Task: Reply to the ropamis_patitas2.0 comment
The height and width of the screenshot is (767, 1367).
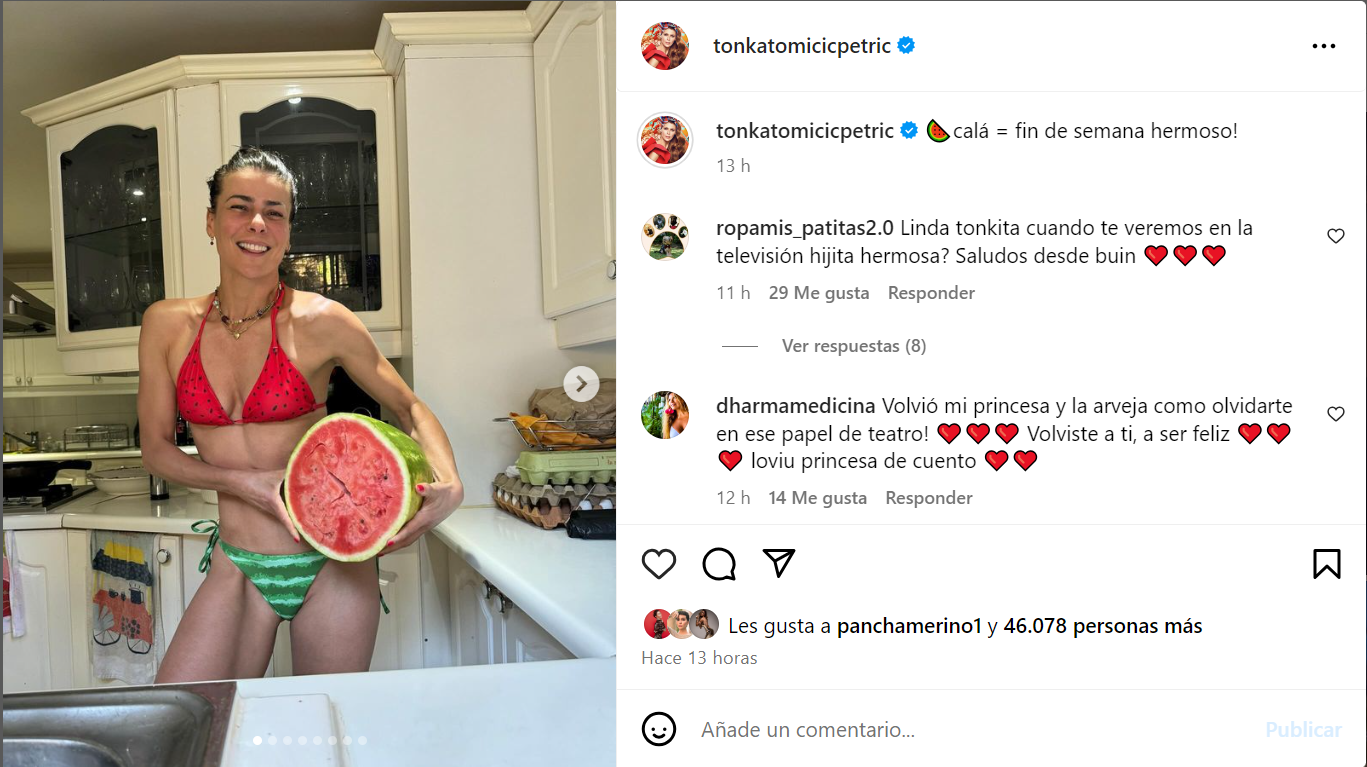Action: [931, 293]
